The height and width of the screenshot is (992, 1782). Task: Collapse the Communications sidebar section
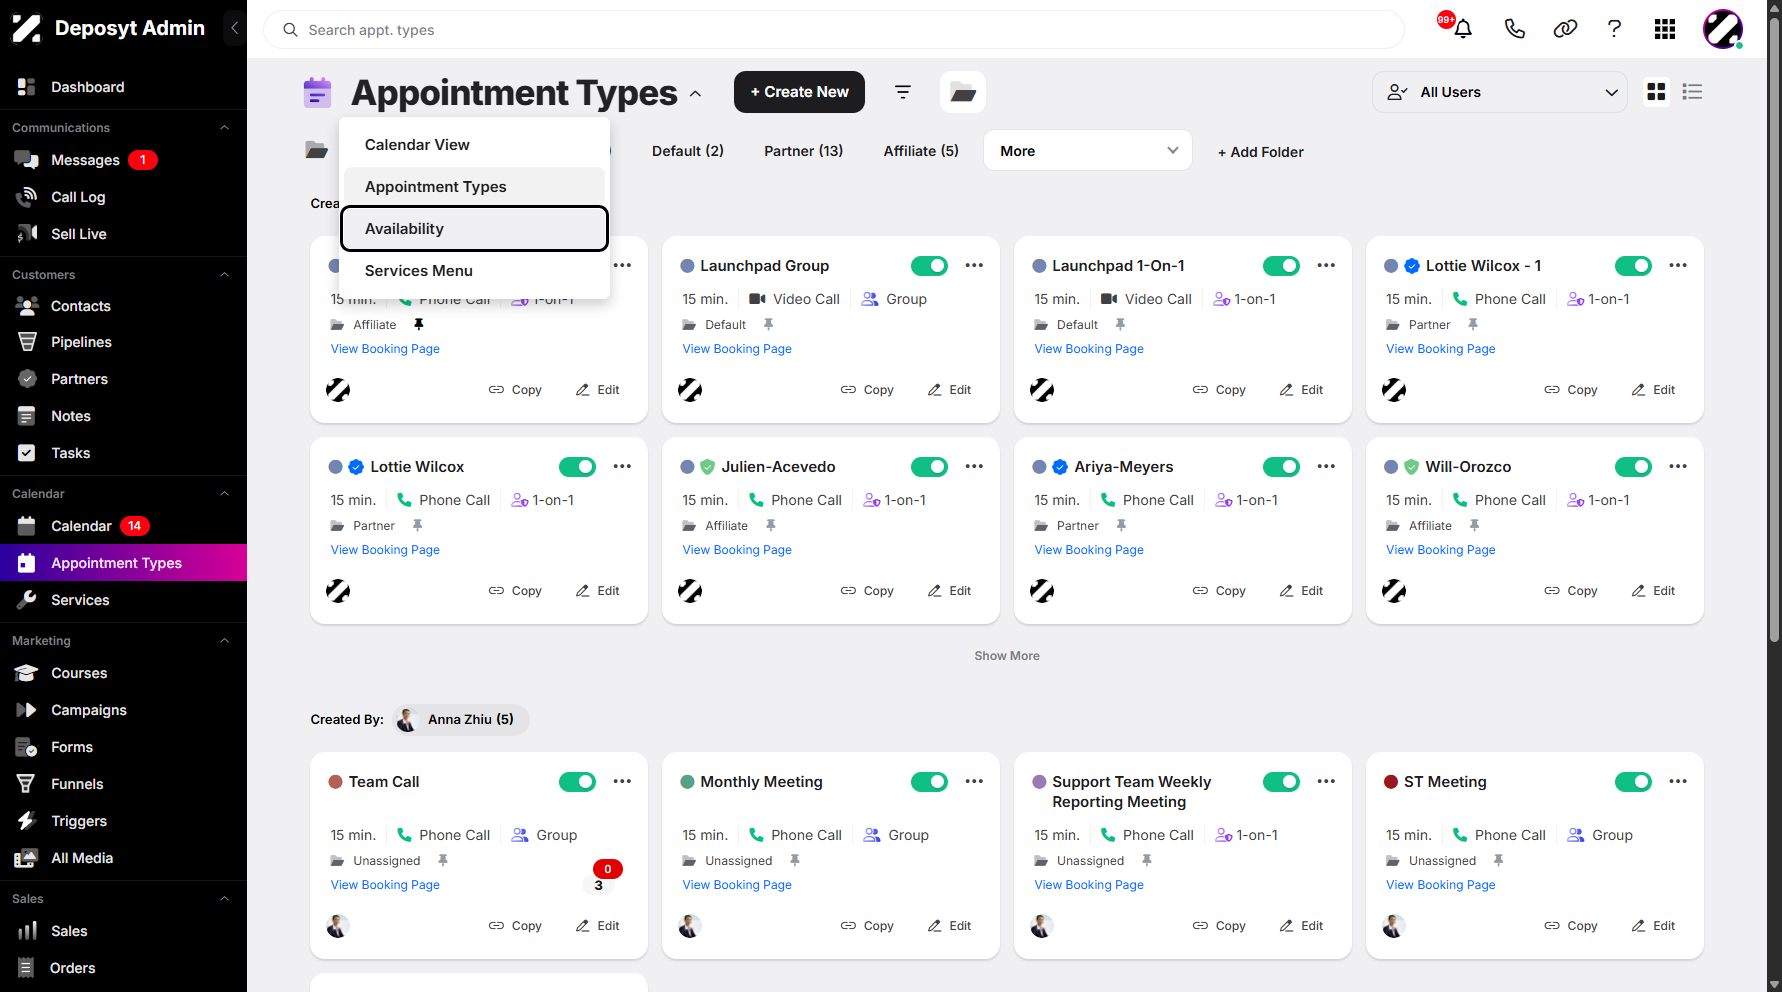click(224, 128)
